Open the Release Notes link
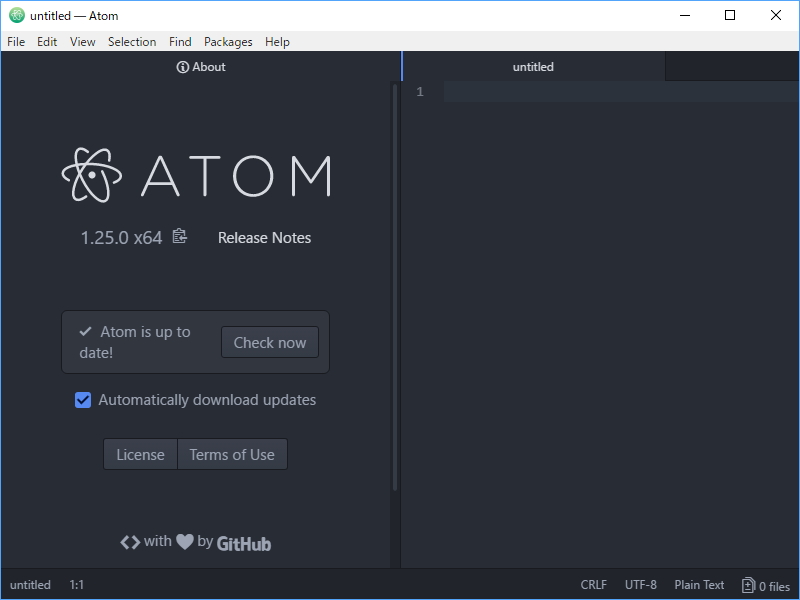Viewport: 800px width, 600px height. point(264,237)
